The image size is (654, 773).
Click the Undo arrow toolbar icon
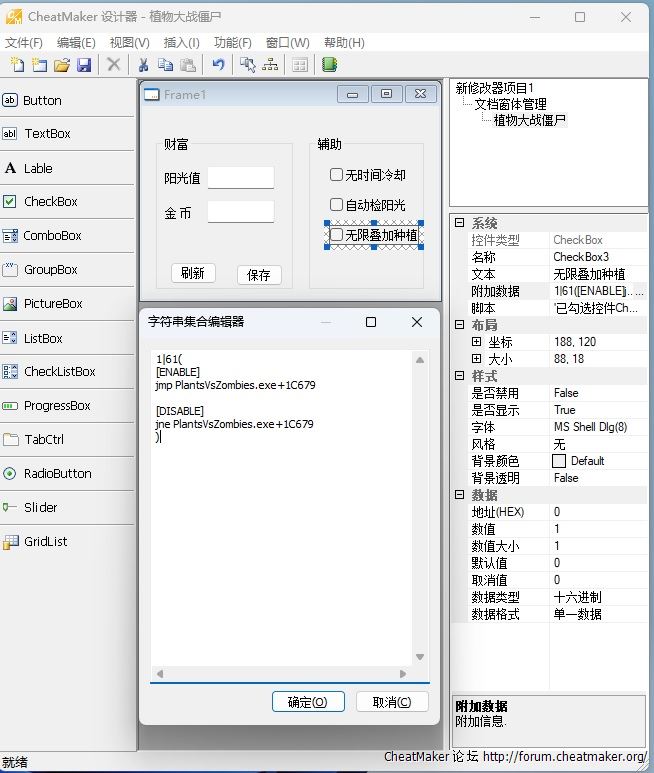(218, 65)
